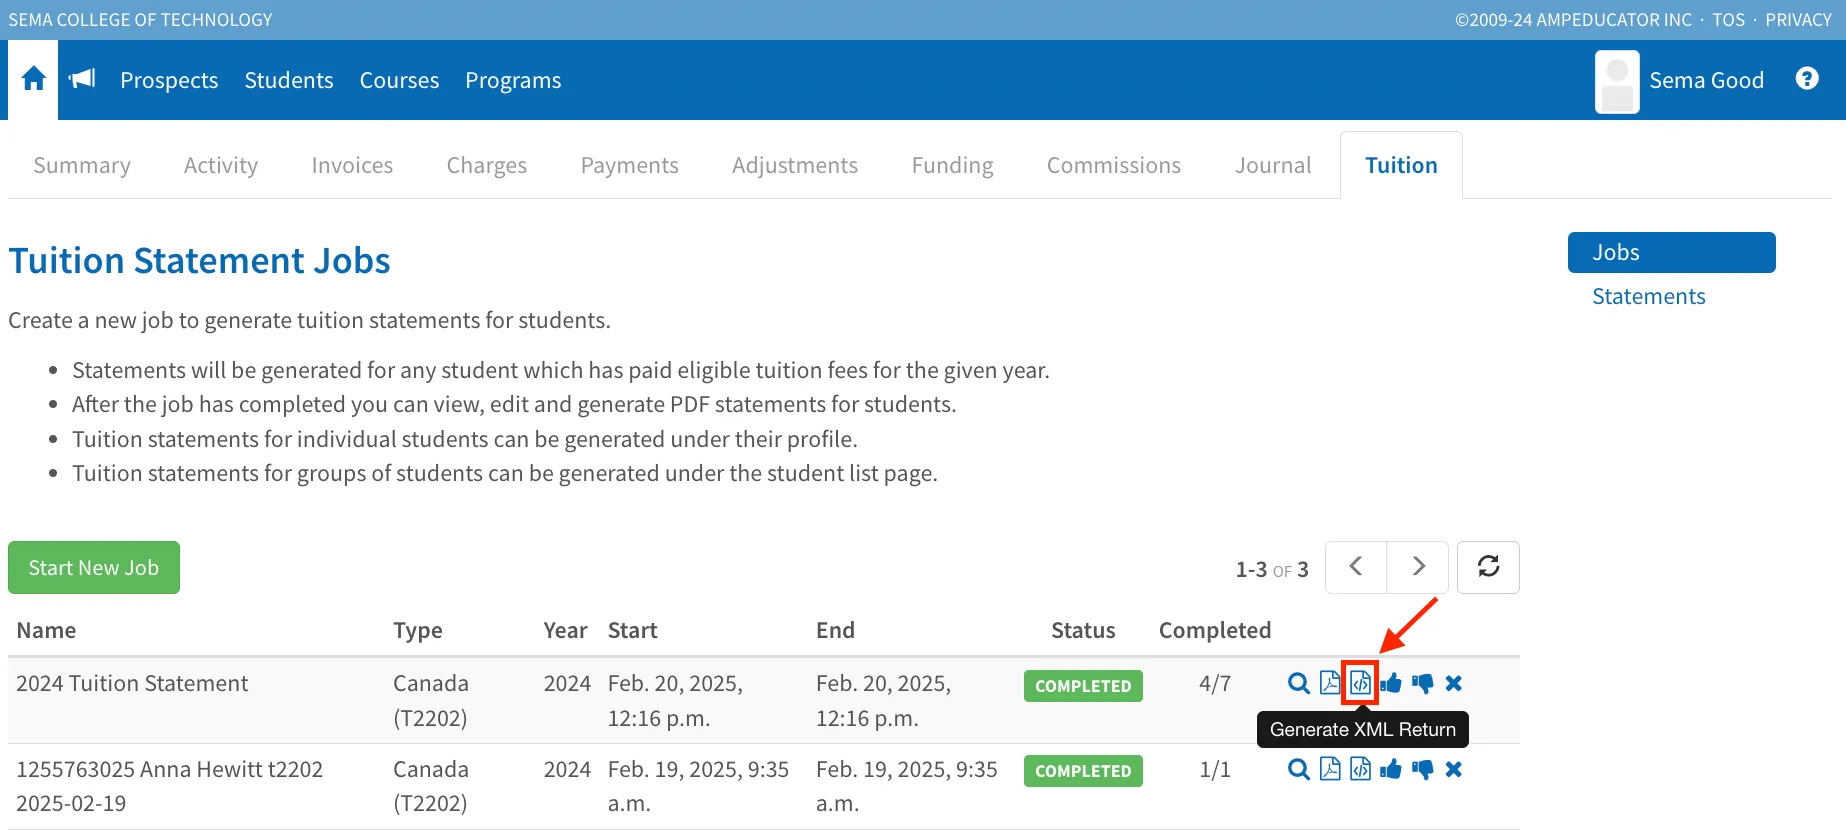Select the Tuition tab

point(1401,165)
